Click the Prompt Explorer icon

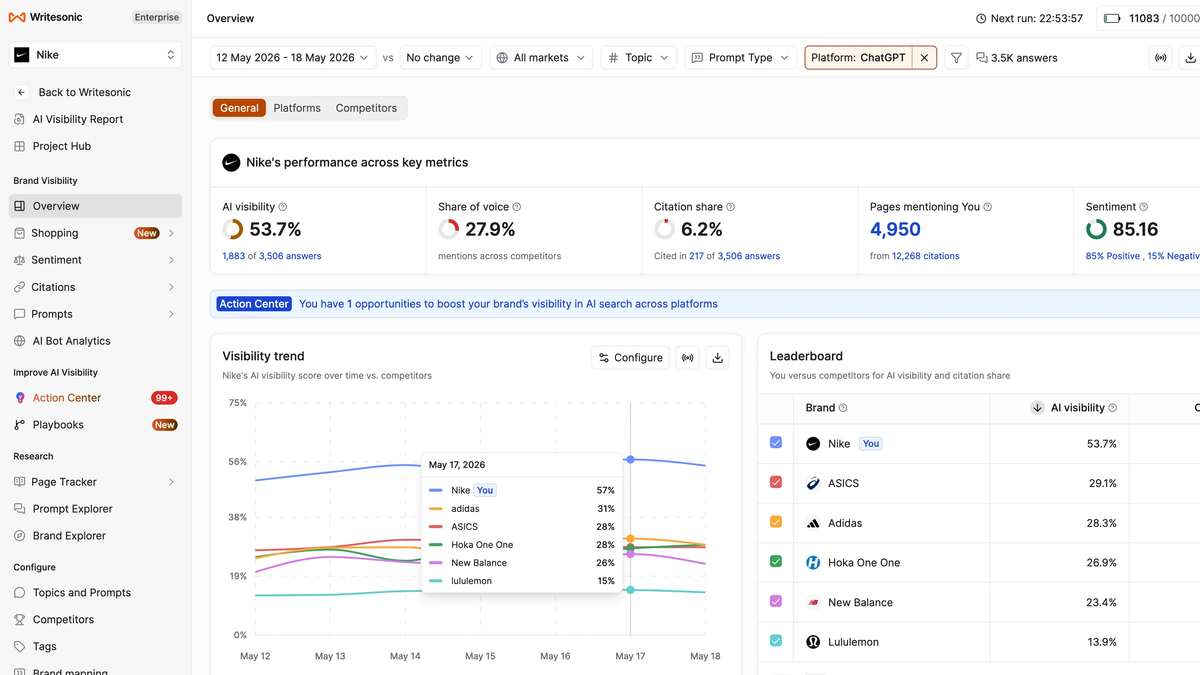tap(20, 509)
